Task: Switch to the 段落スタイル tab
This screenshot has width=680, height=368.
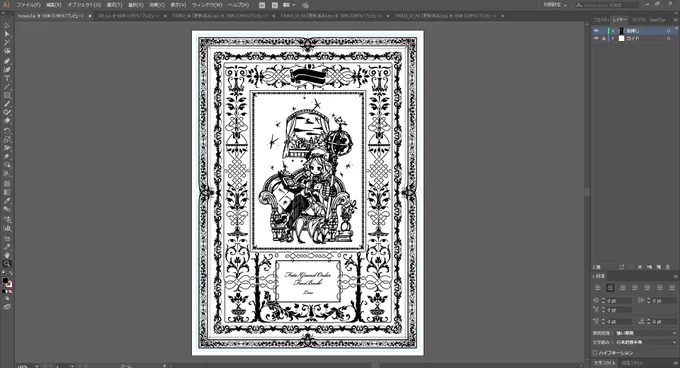Action: point(631,363)
